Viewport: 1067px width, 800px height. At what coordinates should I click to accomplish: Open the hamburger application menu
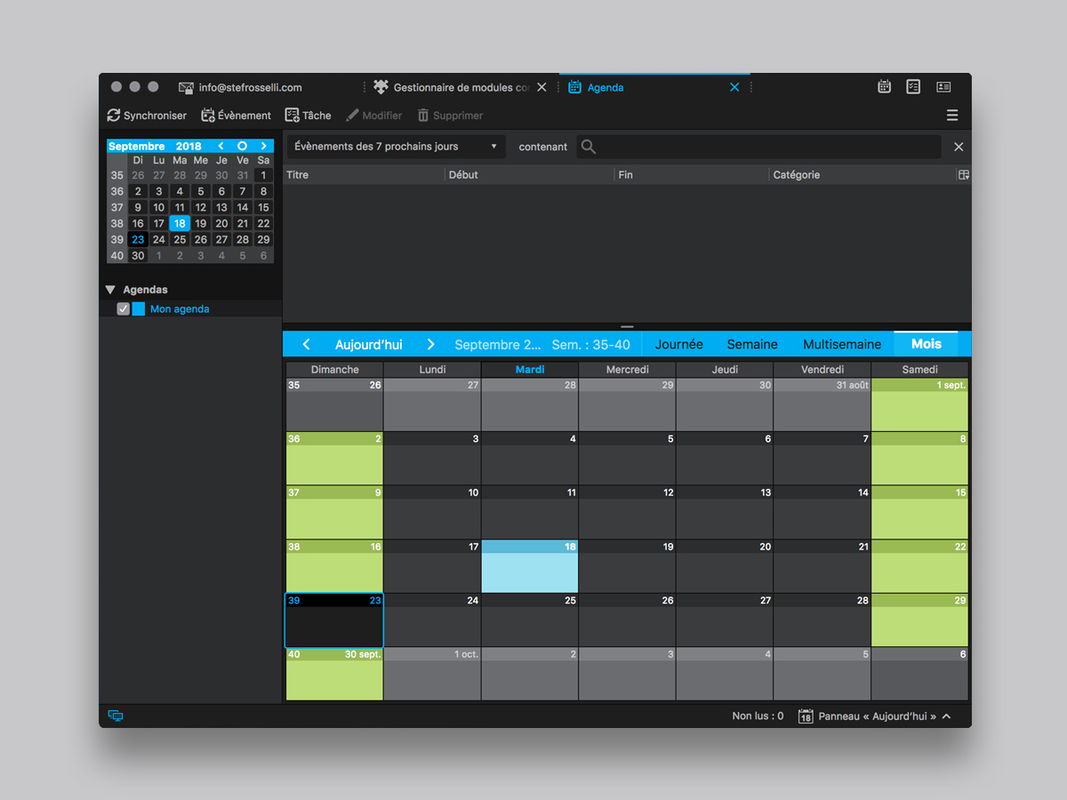[x=952, y=115]
